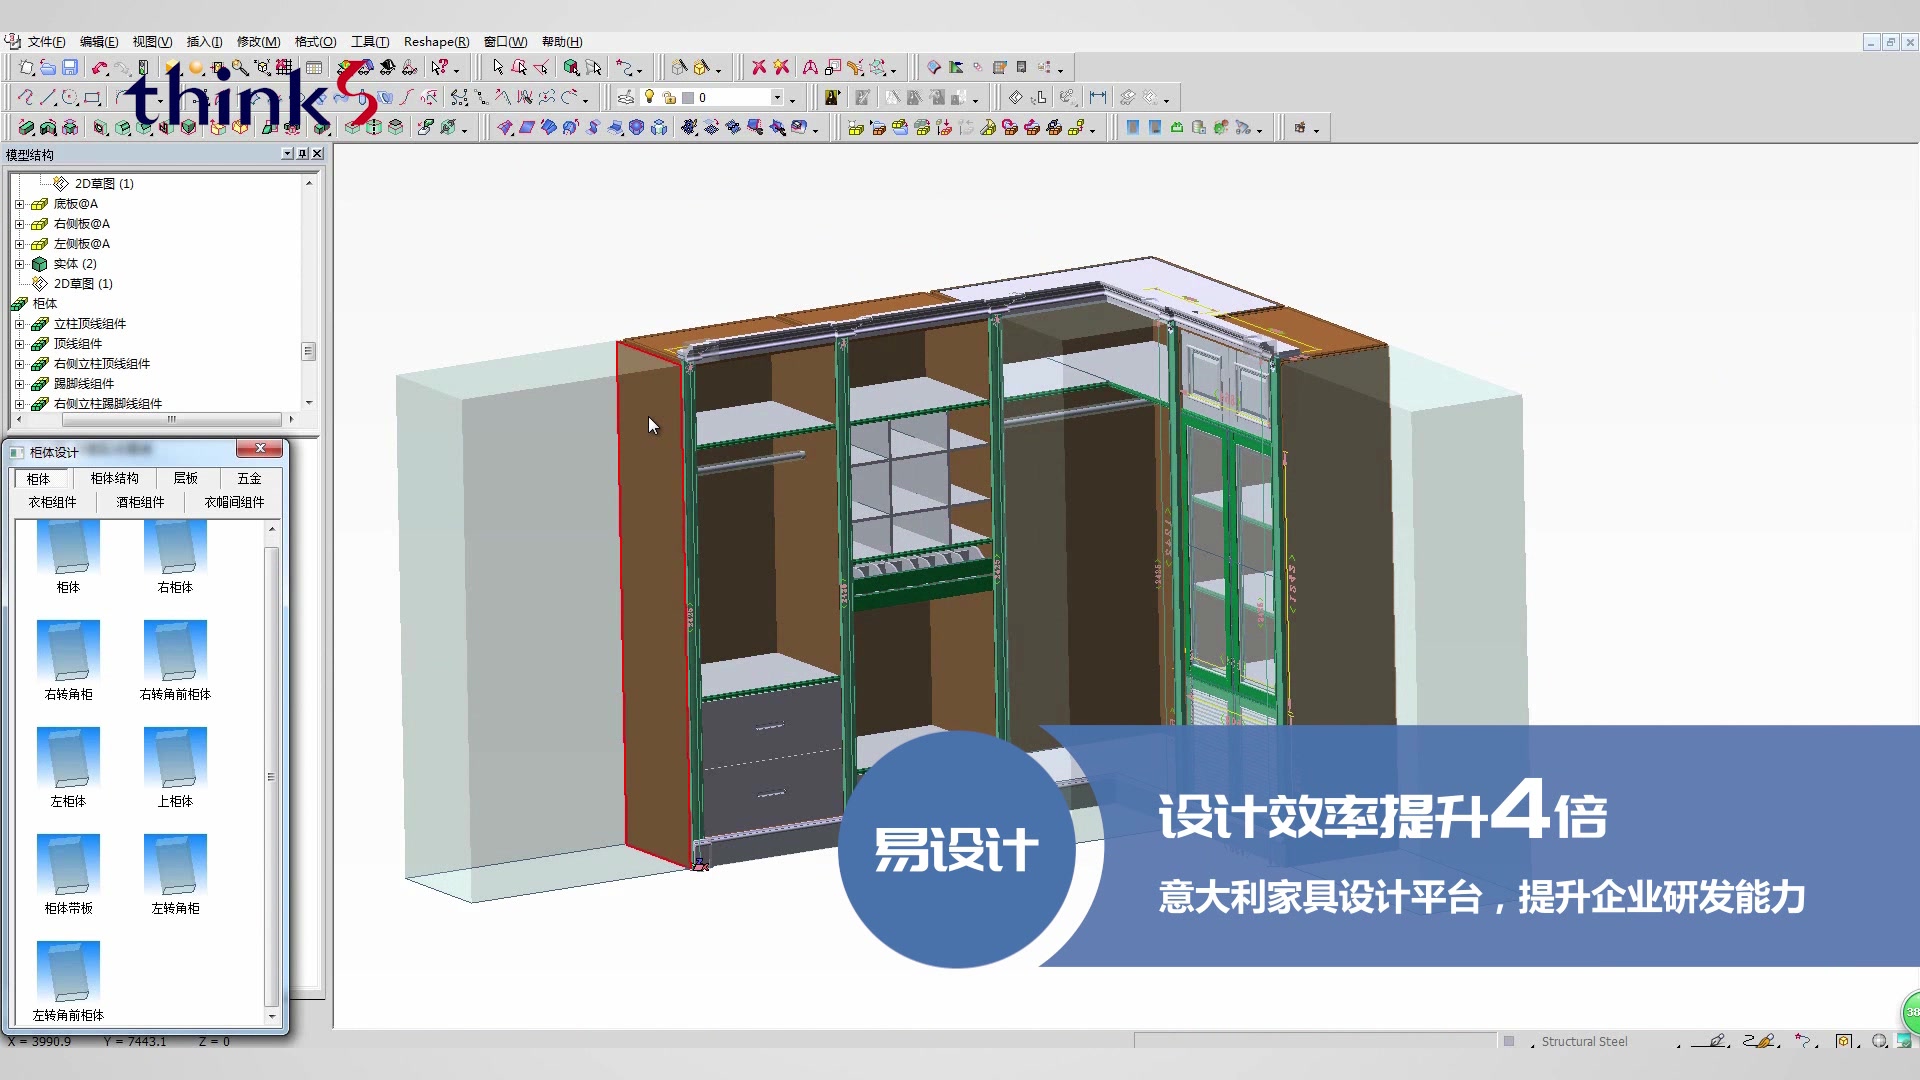Expand the 顶线组件 tree node
The height and width of the screenshot is (1080, 1920).
[19, 344]
